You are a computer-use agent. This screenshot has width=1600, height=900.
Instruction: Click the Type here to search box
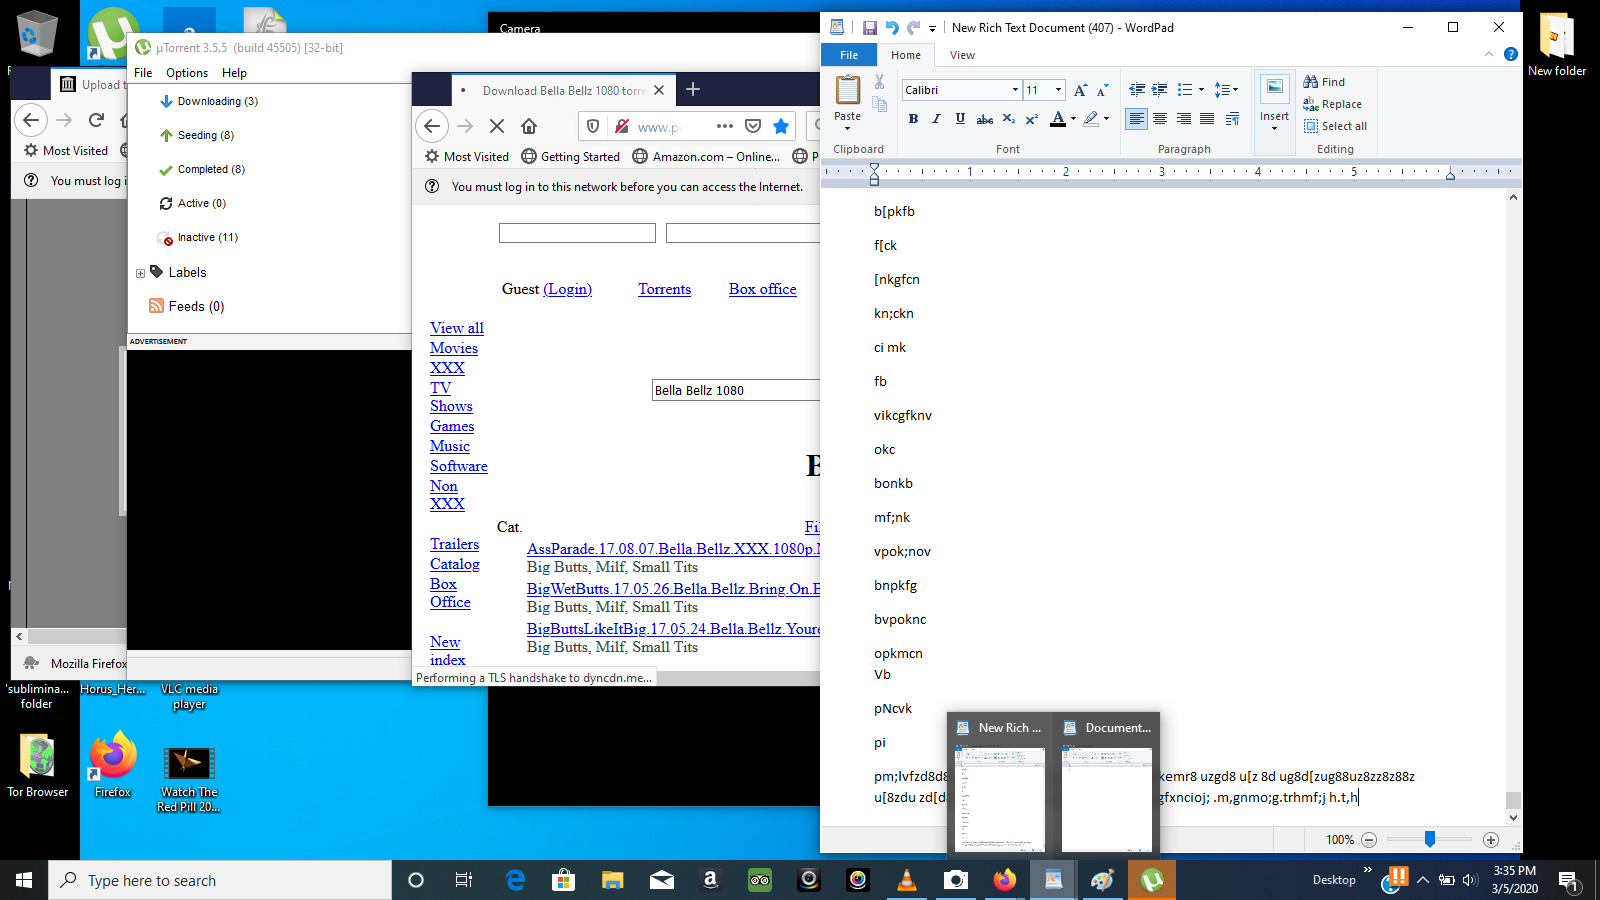(x=220, y=880)
